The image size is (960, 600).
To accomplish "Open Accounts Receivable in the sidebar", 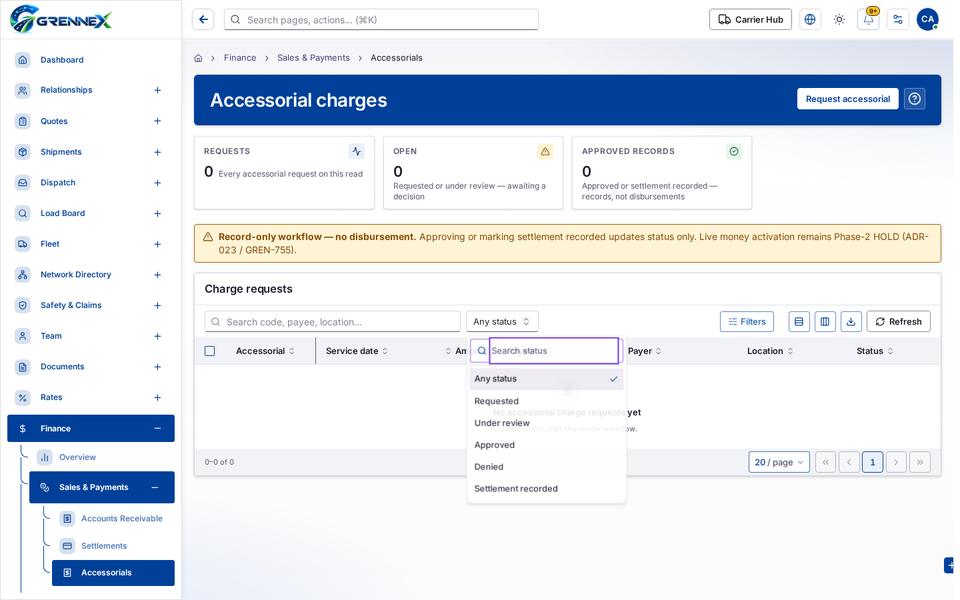I will (x=113, y=519).
